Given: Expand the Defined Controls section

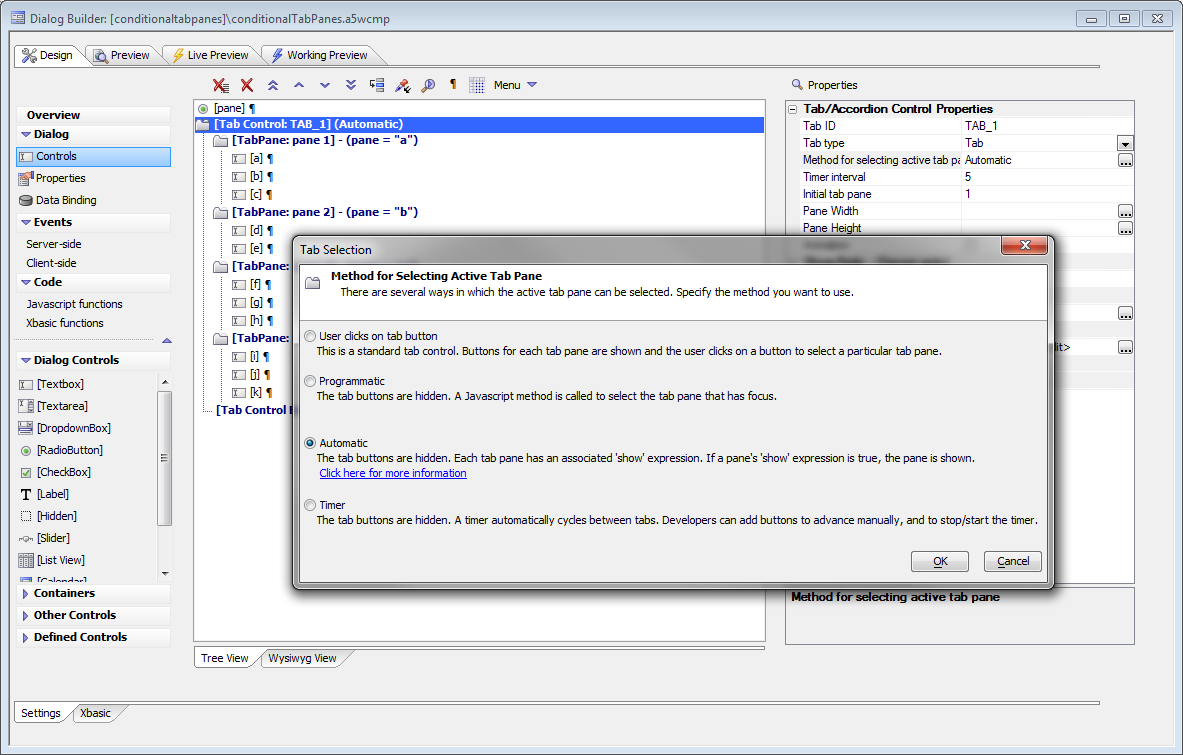Looking at the screenshot, I should 26,637.
